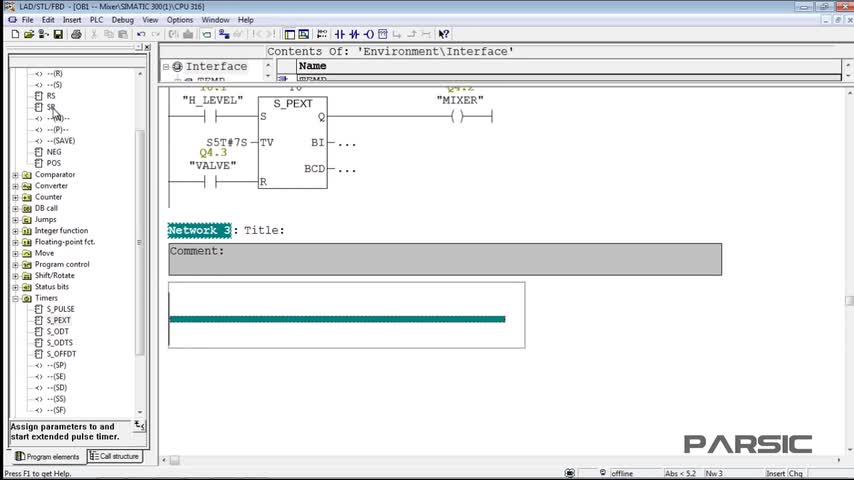Click the Print toolbar icon
This screenshot has height=480, width=854.
pos(76,34)
